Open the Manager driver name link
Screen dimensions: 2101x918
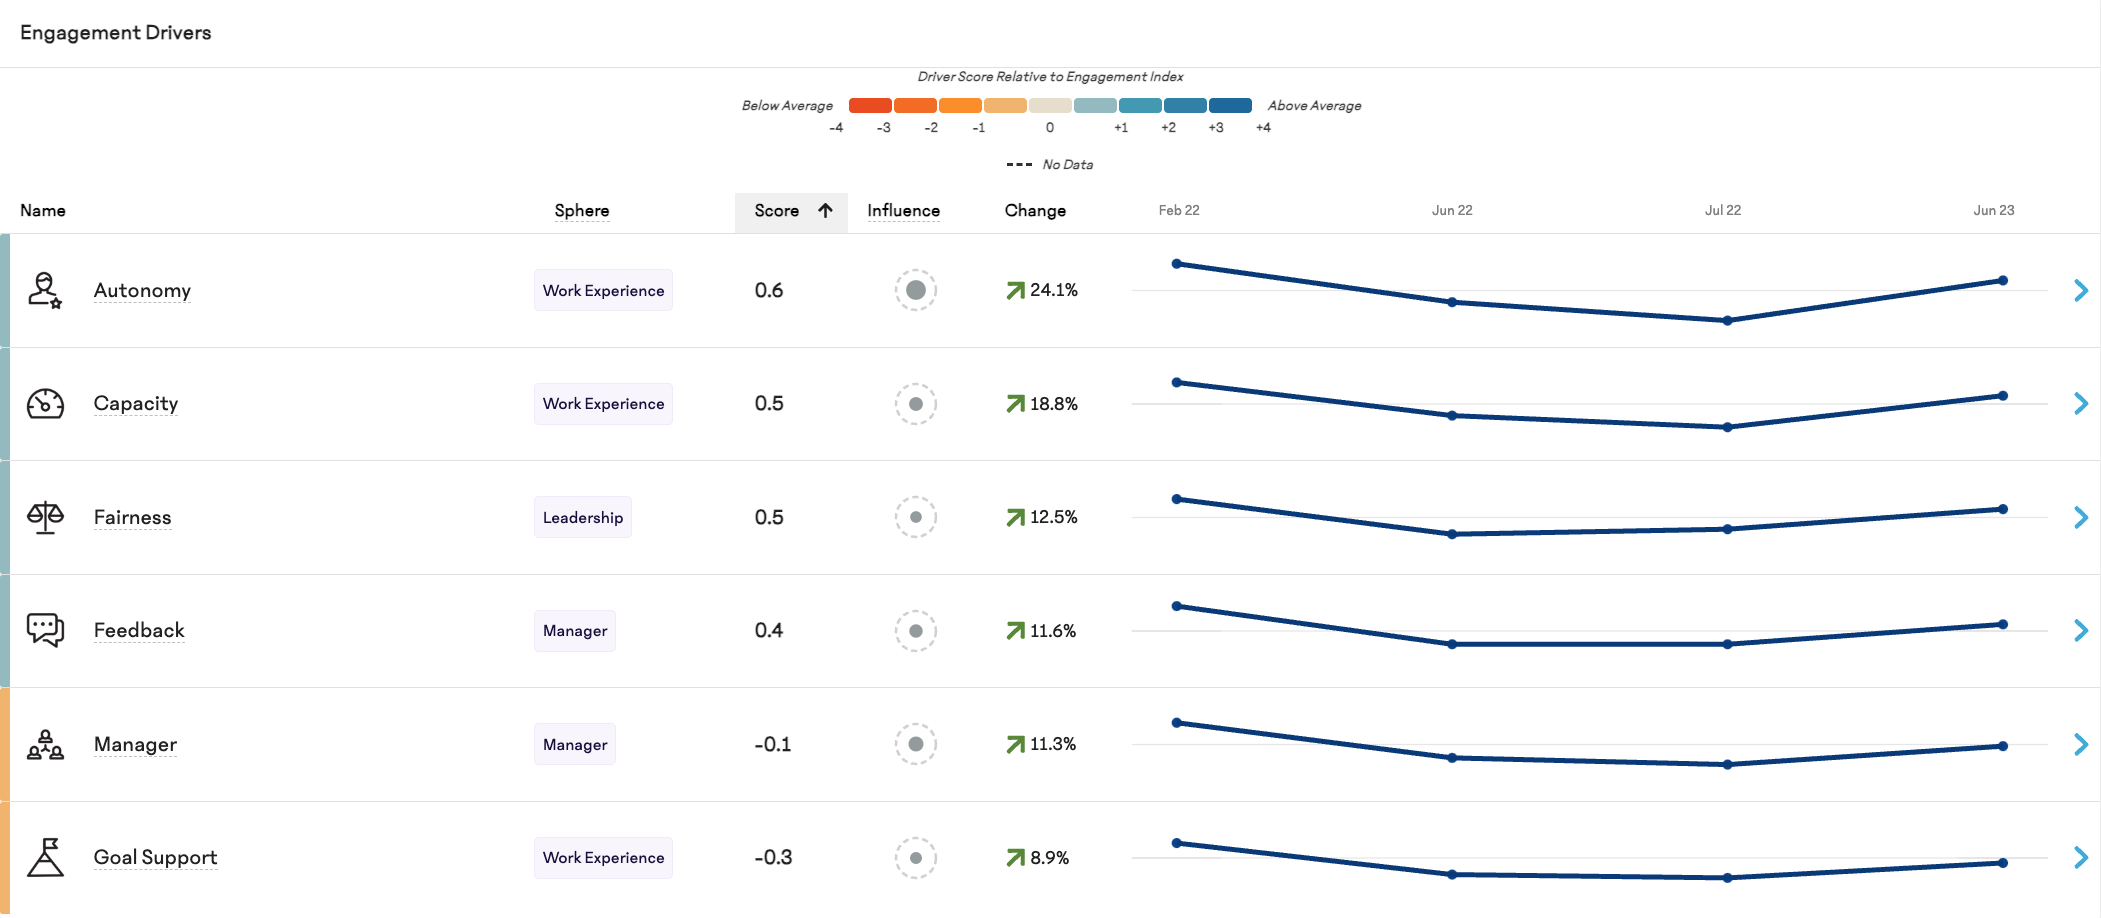coord(135,745)
